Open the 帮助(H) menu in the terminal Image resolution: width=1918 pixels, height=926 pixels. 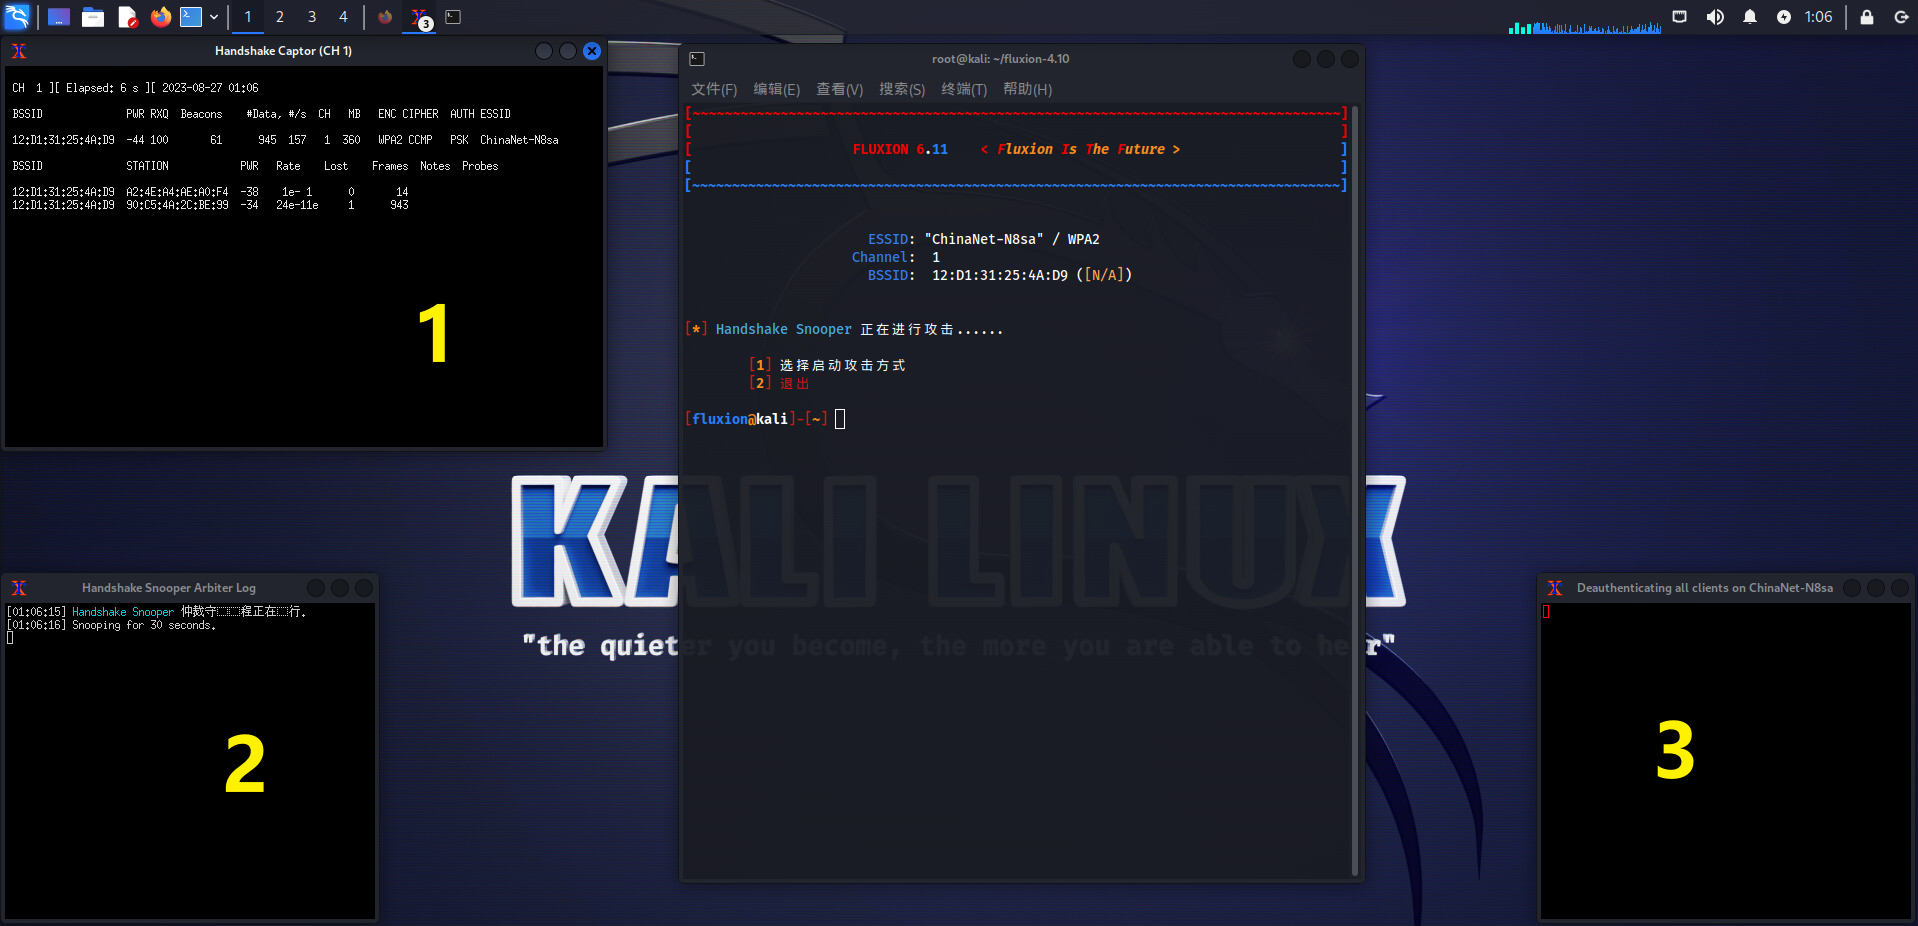(1027, 89)
